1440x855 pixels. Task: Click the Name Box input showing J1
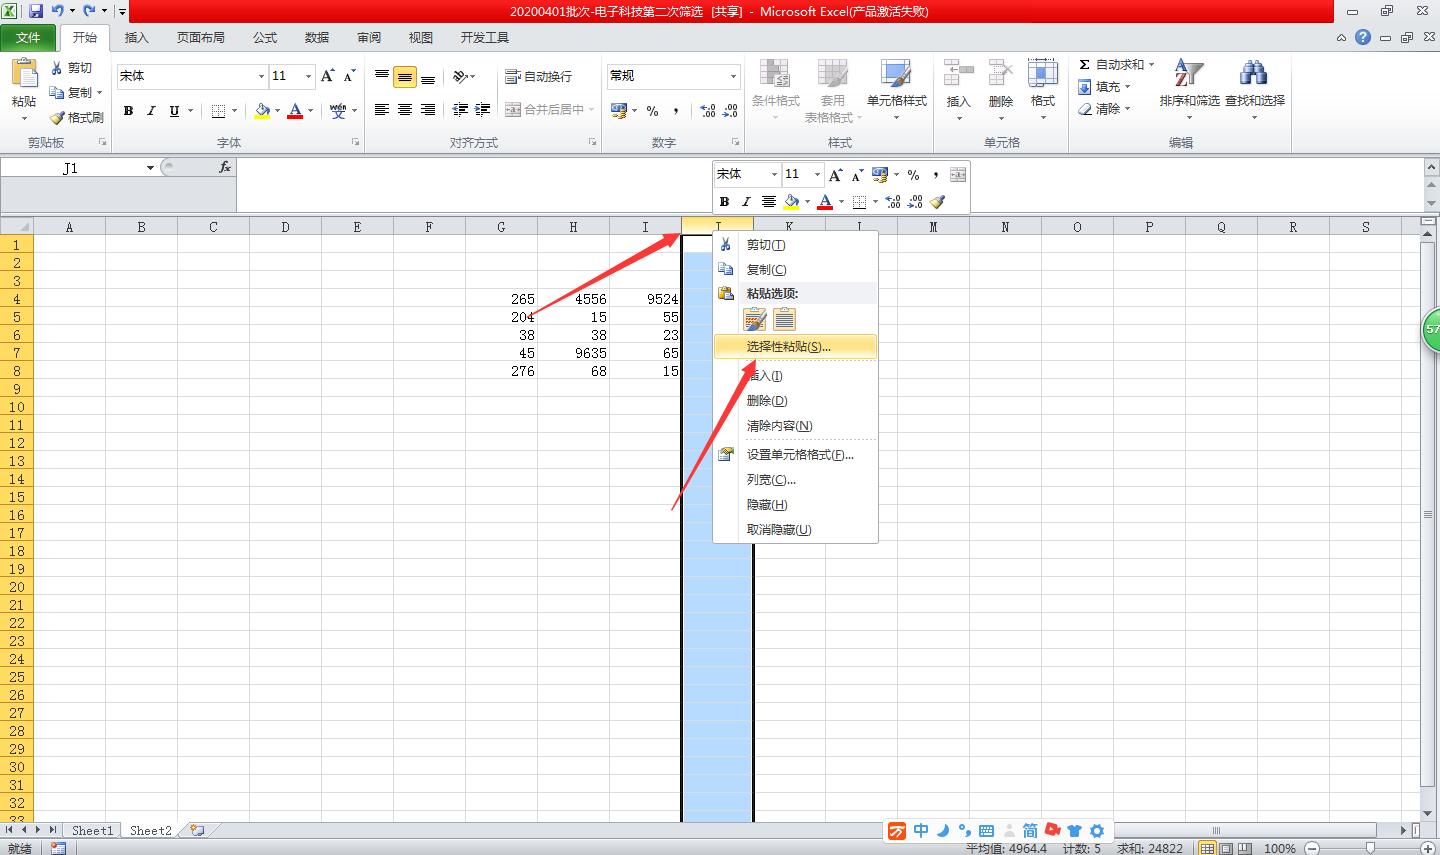tap(71, 168)
